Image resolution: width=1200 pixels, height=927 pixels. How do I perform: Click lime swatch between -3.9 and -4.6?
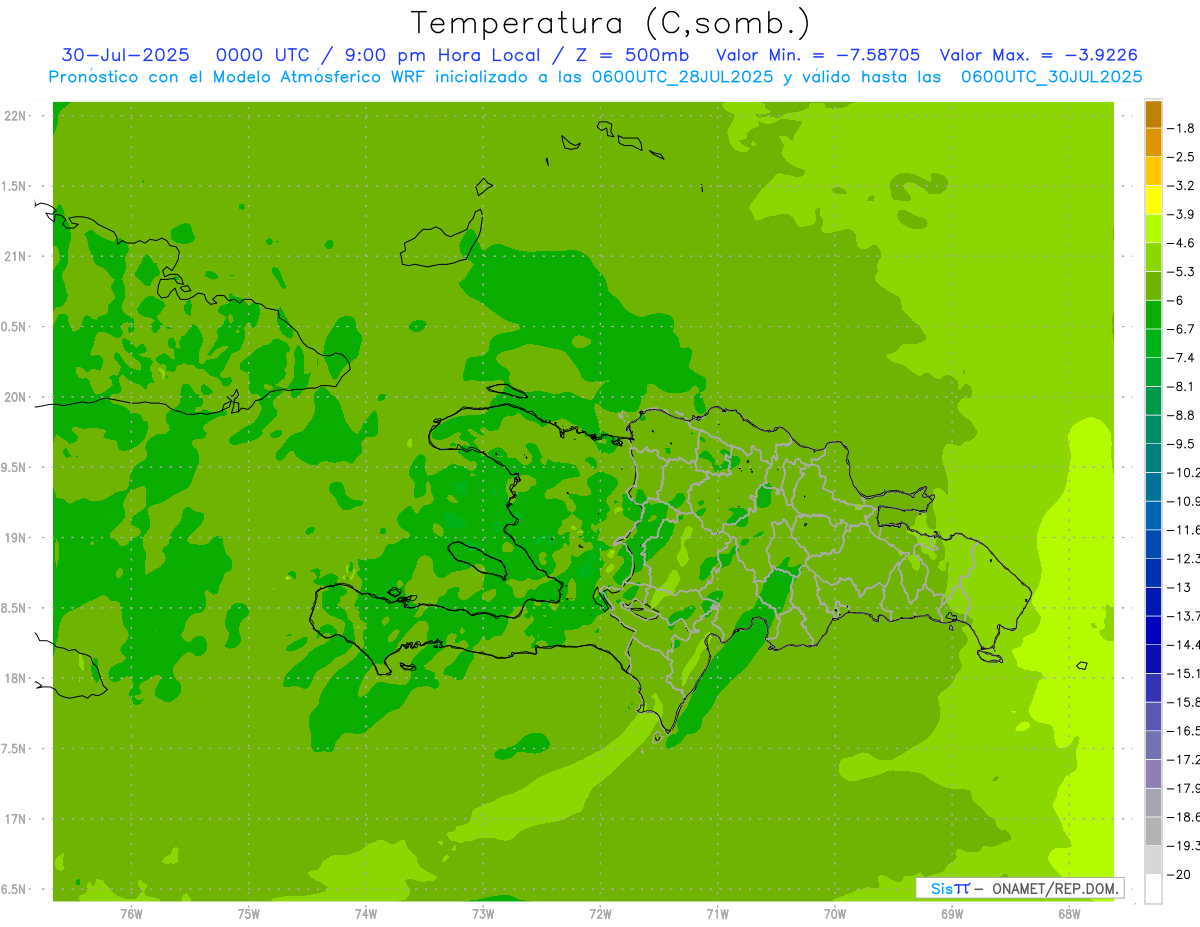1154,229
